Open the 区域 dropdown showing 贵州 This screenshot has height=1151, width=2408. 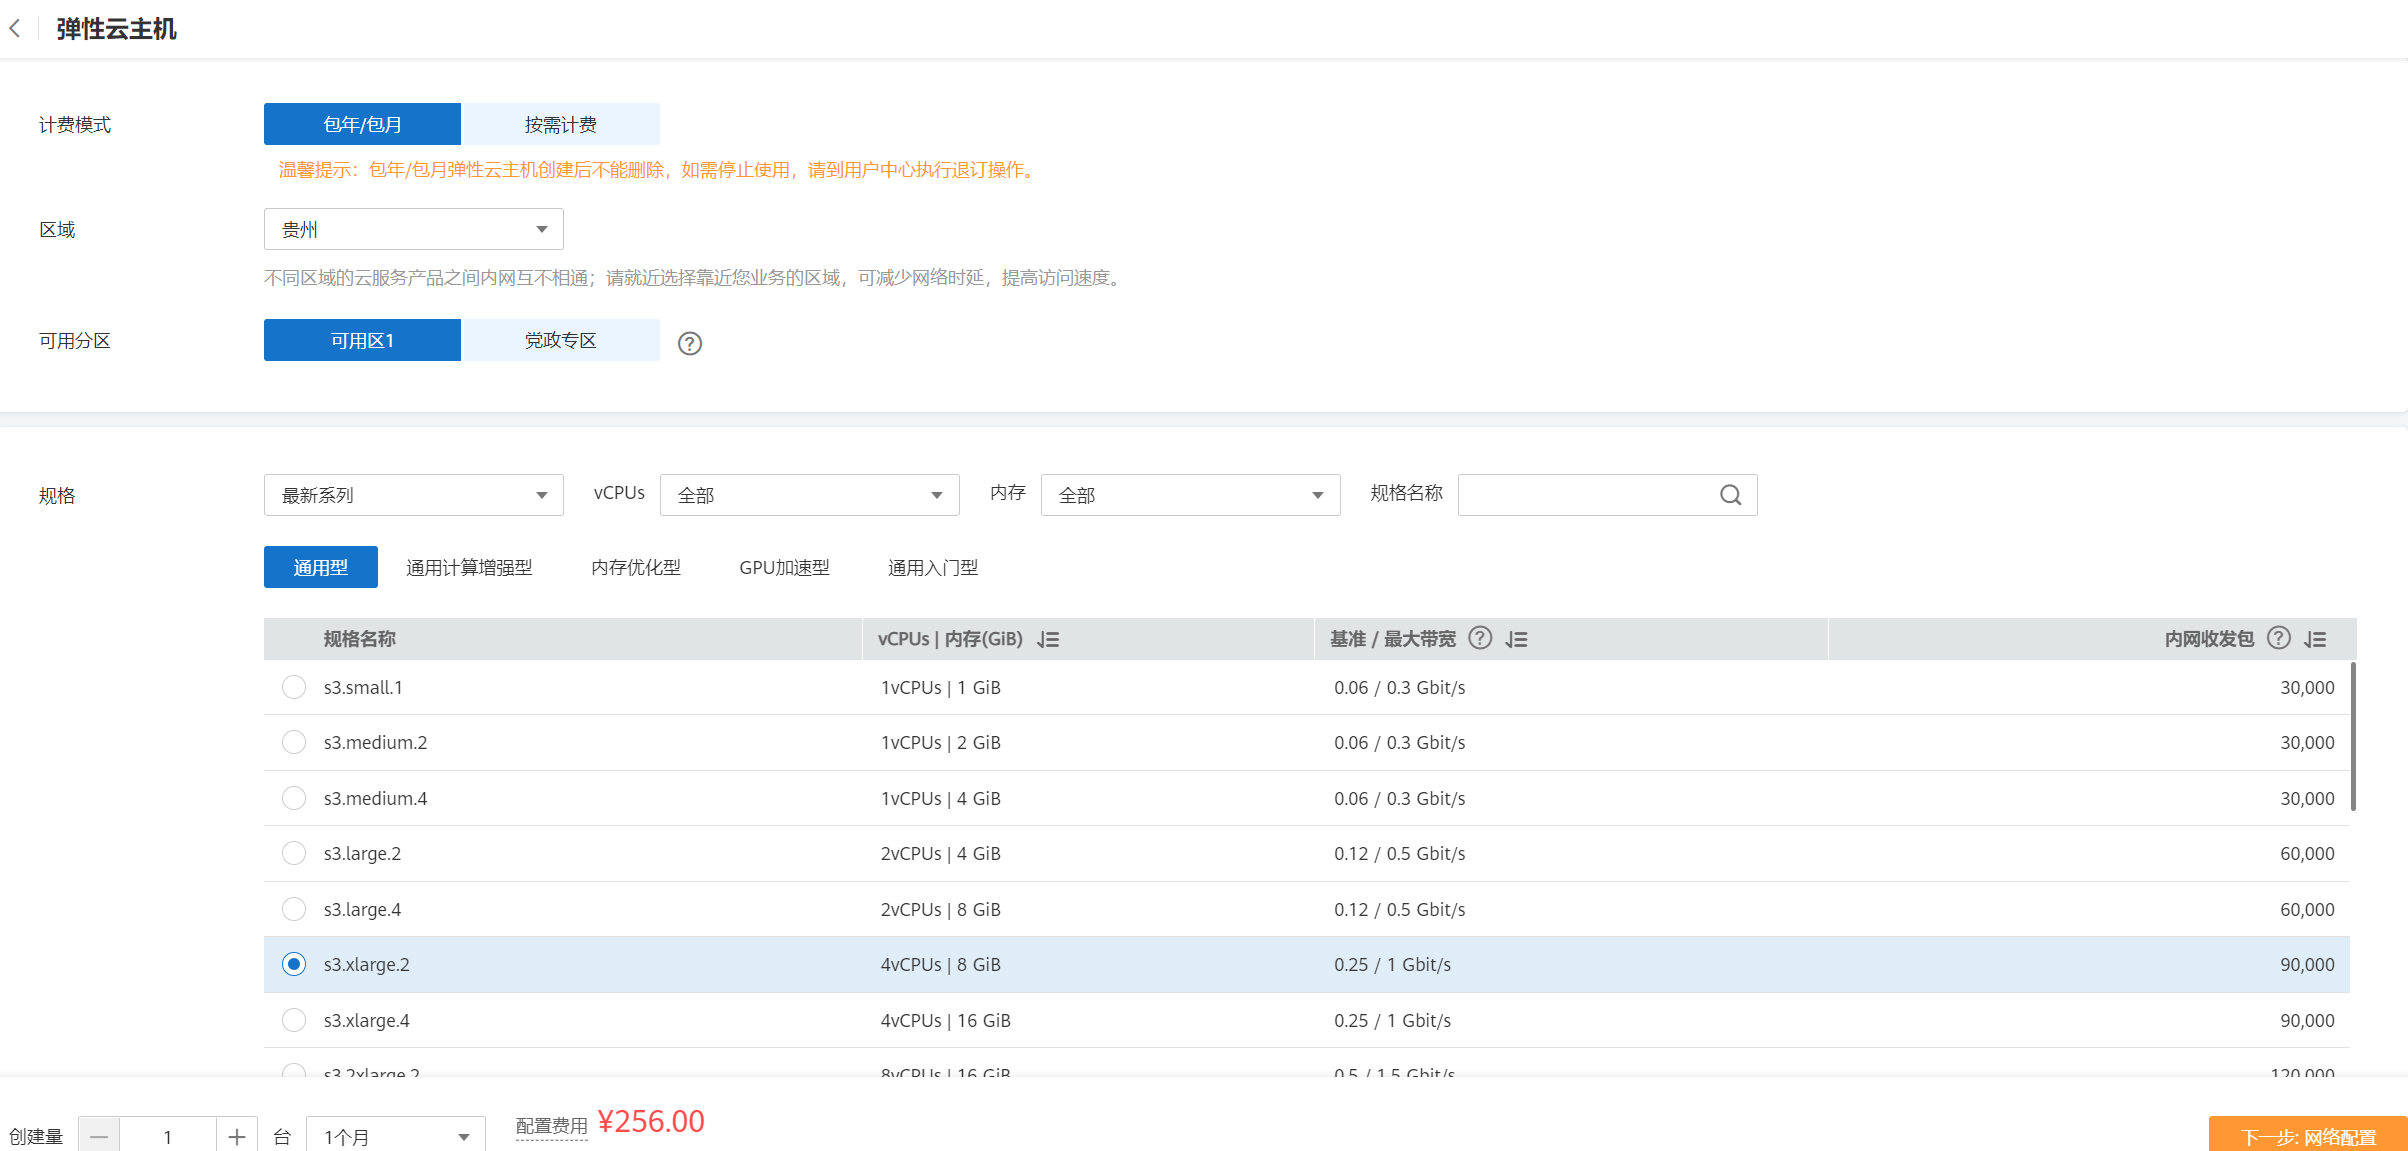click(x=413, y=229)
